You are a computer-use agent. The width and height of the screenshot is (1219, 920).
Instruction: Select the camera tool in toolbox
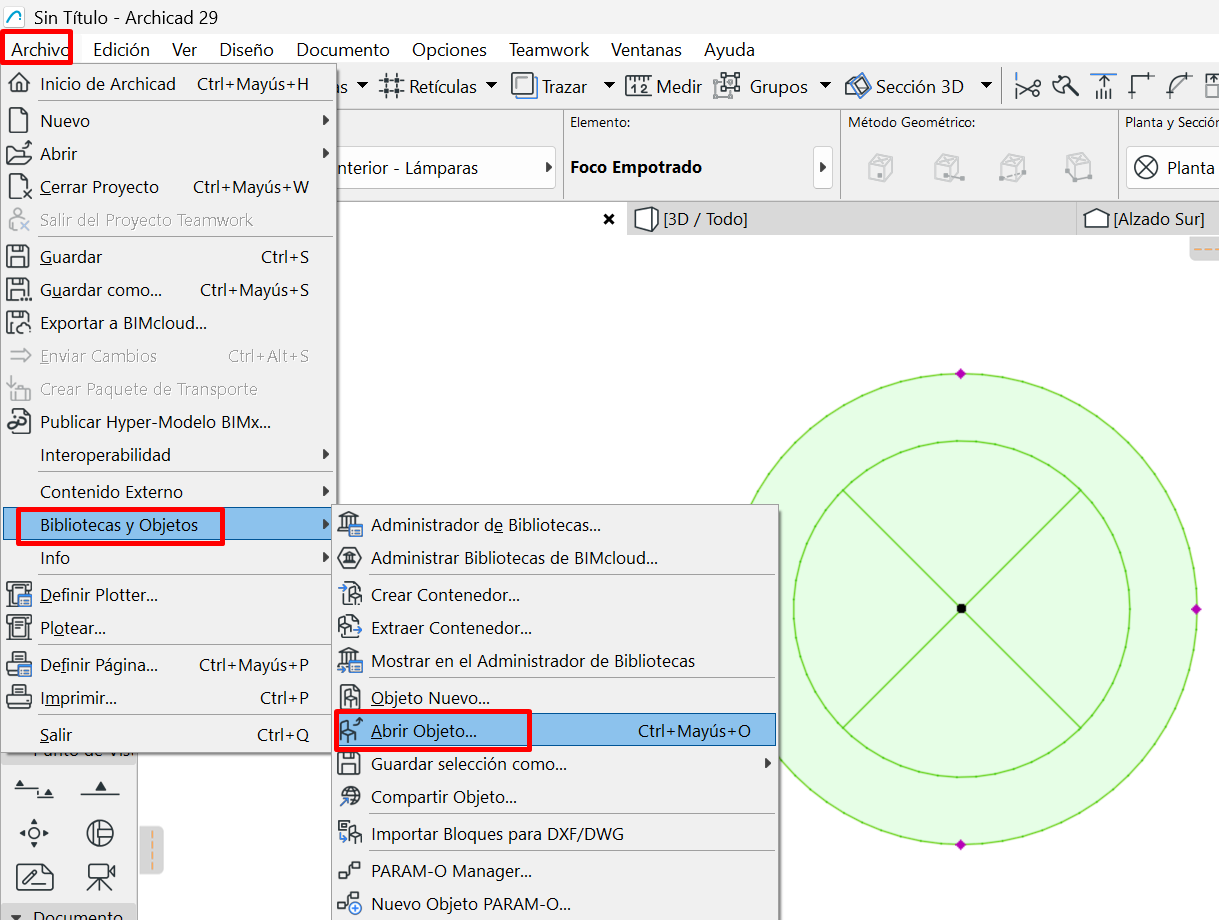pos(100,877)
